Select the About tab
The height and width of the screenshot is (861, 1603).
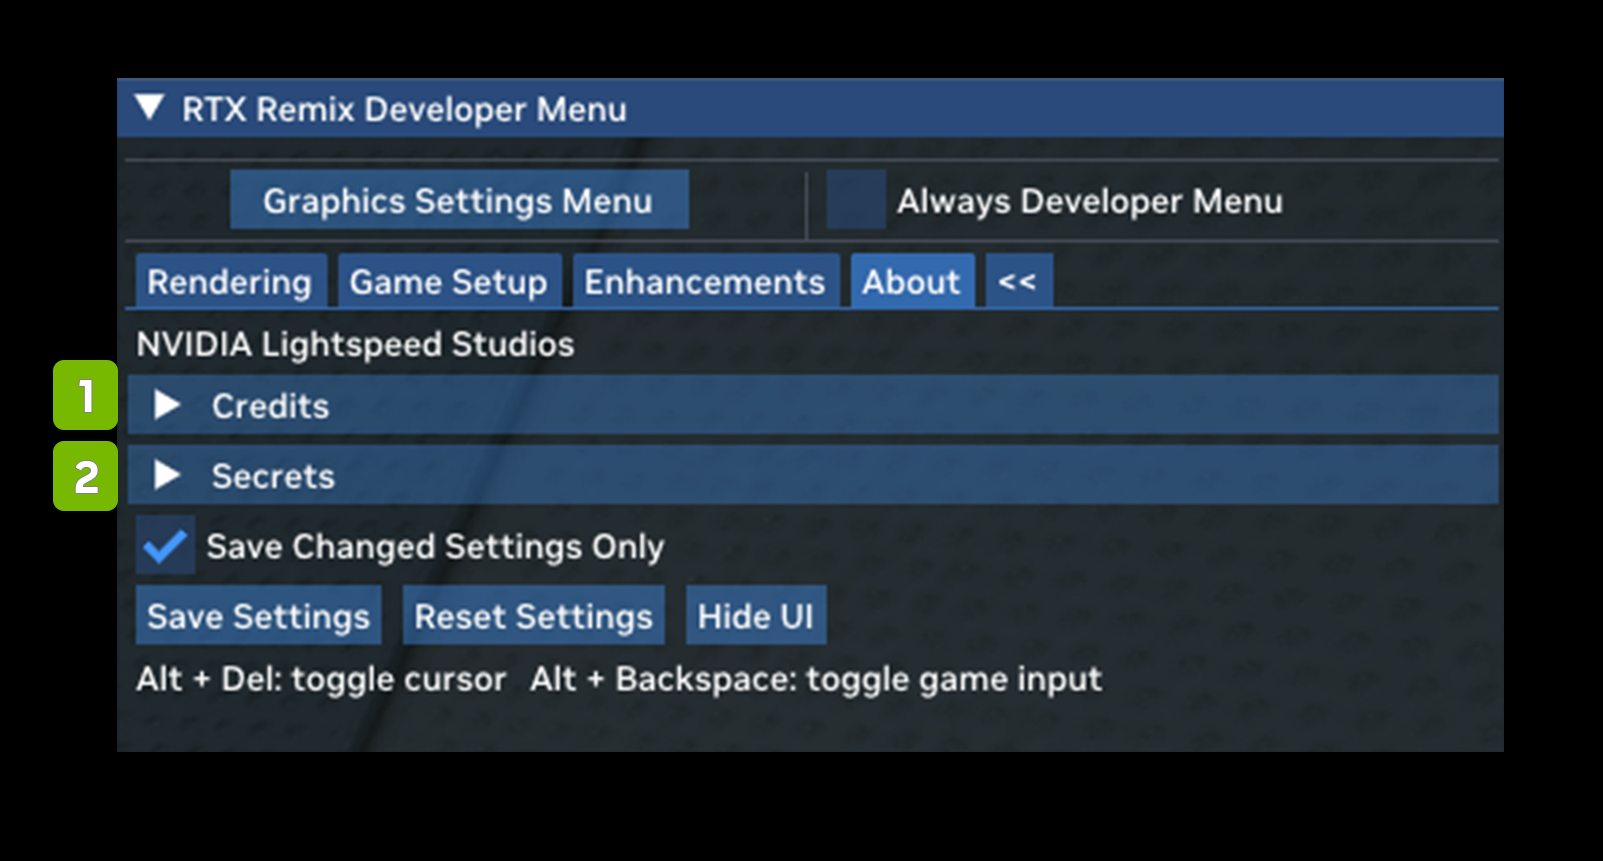click(912, 281)
